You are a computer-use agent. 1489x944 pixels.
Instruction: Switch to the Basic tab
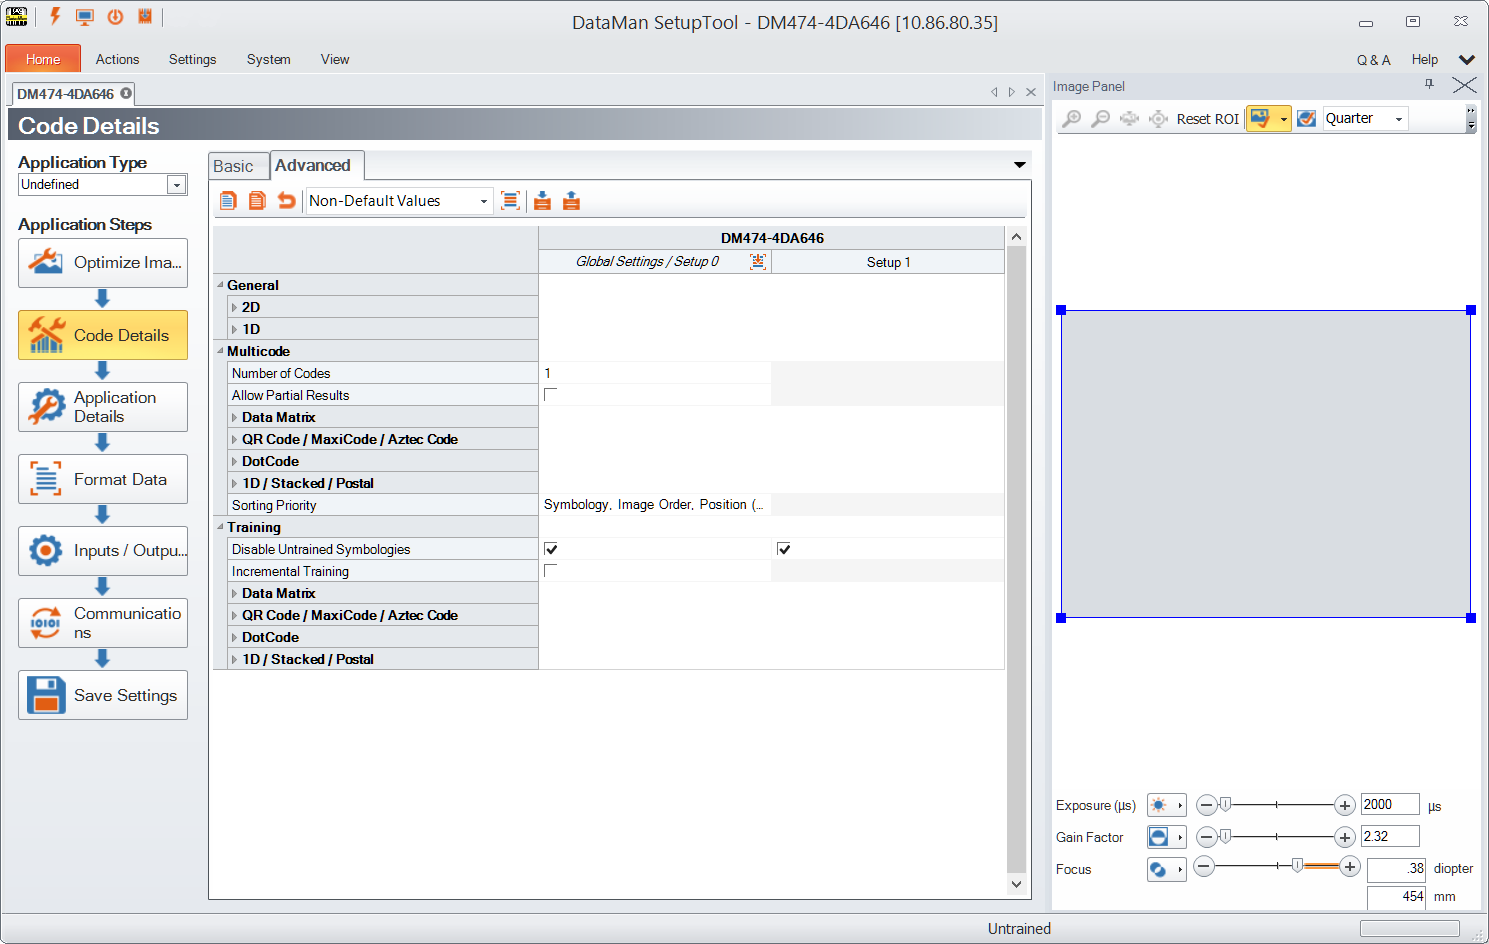click(233, 167)
